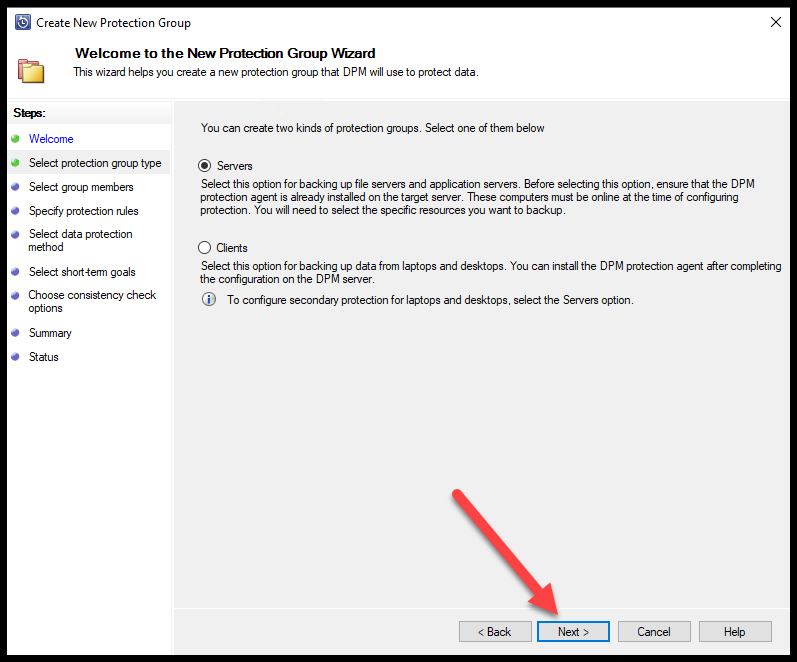
Task: Click Next to continue the wizard
Action: [573, 631]
